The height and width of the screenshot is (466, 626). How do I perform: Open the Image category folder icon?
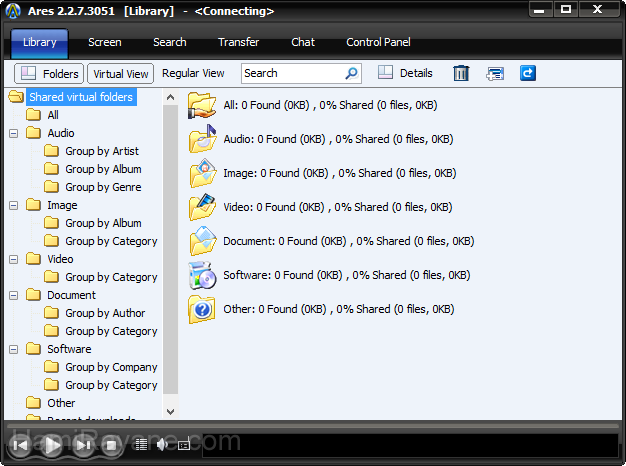[202, 173]
